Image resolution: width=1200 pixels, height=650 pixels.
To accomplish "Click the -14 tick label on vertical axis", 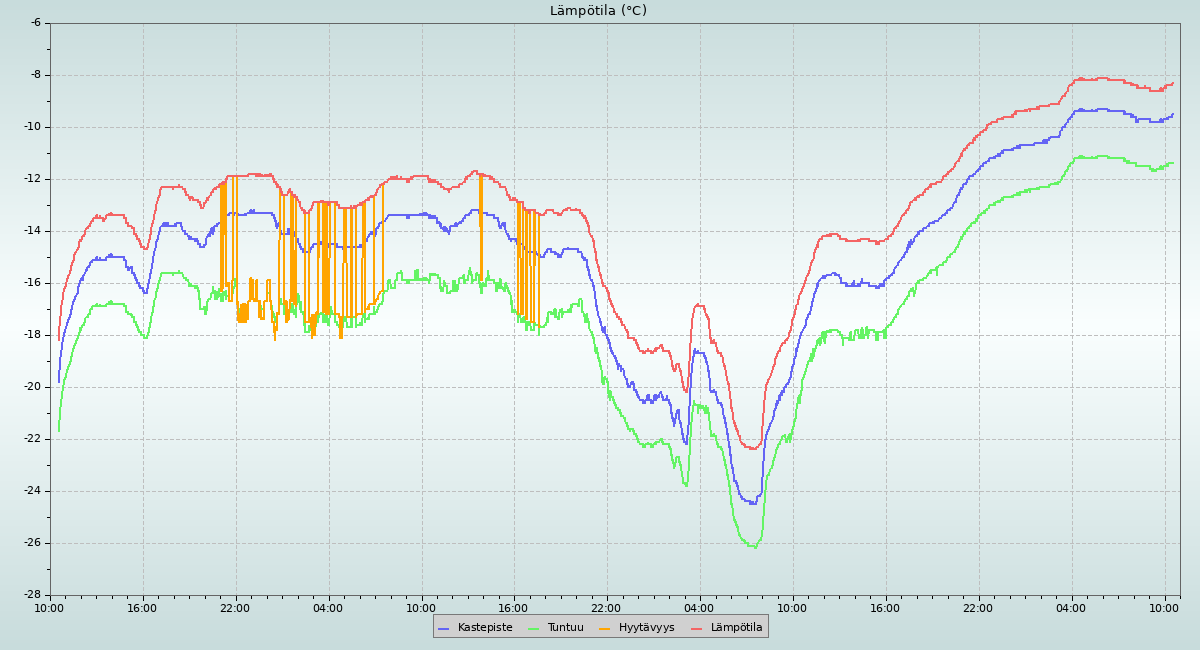I will (x=32, y=231).
